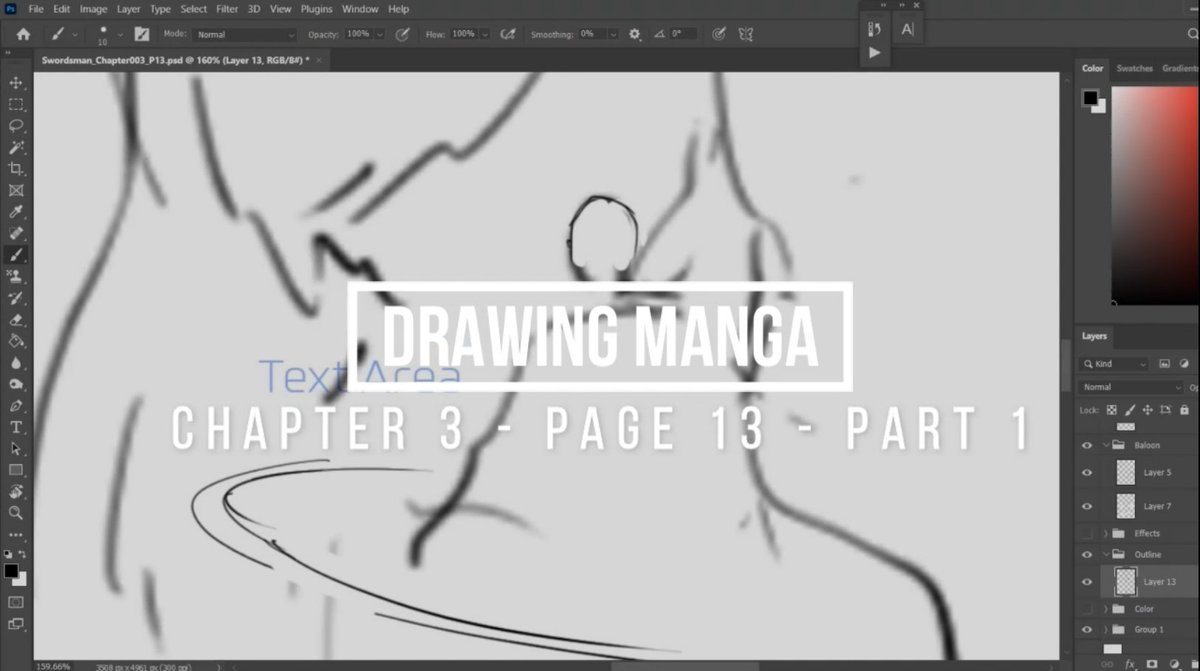Open the layer filter Kind dropdown
Viewport: 1200px width, 671px height.
[x=1113, y=364]
